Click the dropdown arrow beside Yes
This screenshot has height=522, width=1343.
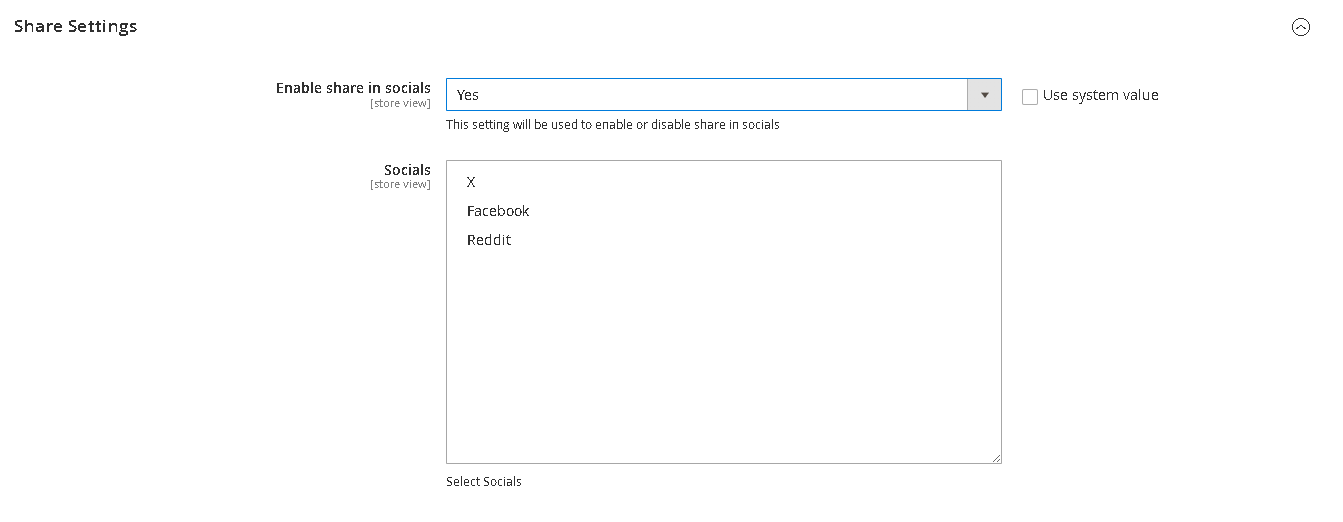(984, 95)
